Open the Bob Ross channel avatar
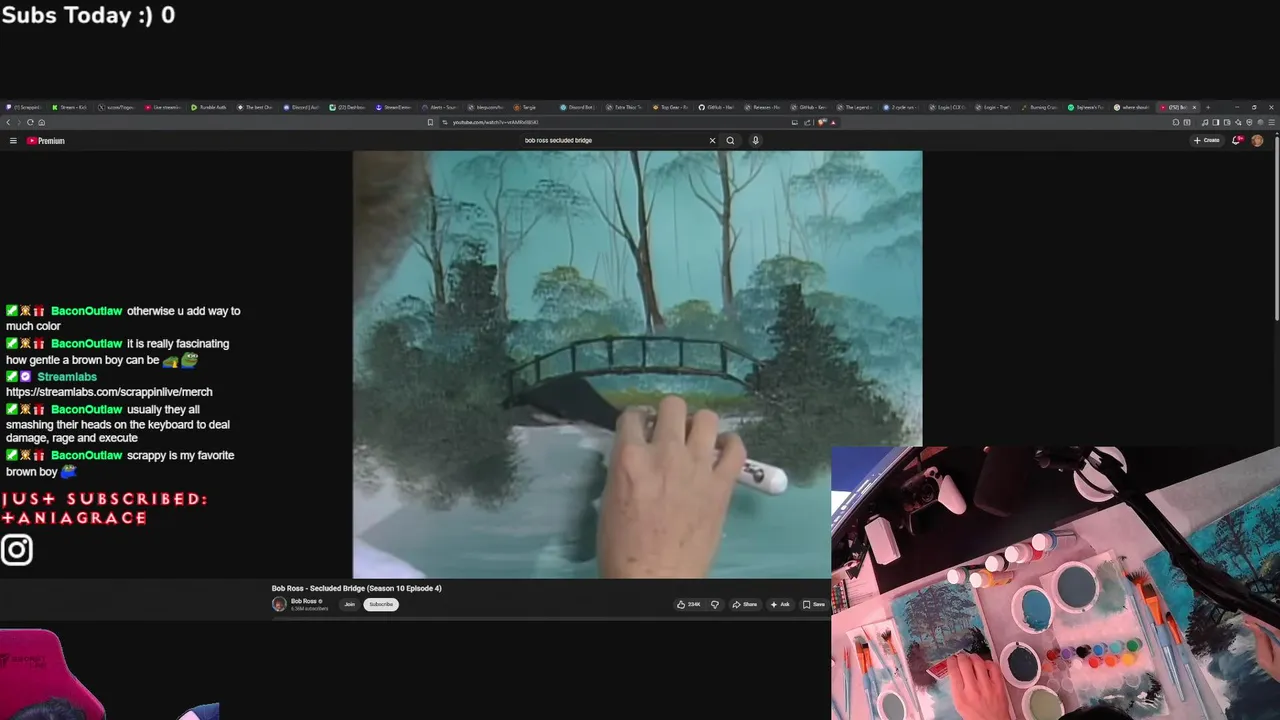The height and width of the screenshot is (720, 1280). (x=279, y=604)
